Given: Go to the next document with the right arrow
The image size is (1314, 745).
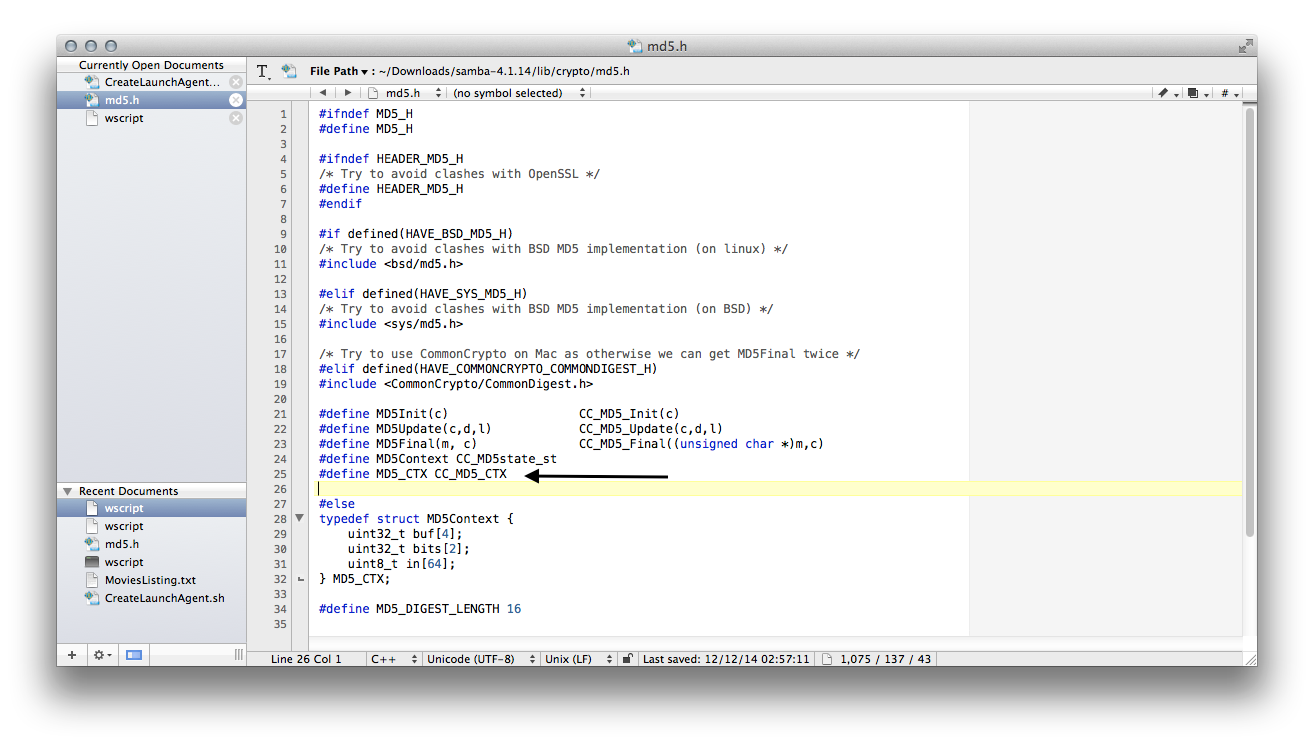Looking at the screenshot, I should pyautogui.click(x=348, y=93).
